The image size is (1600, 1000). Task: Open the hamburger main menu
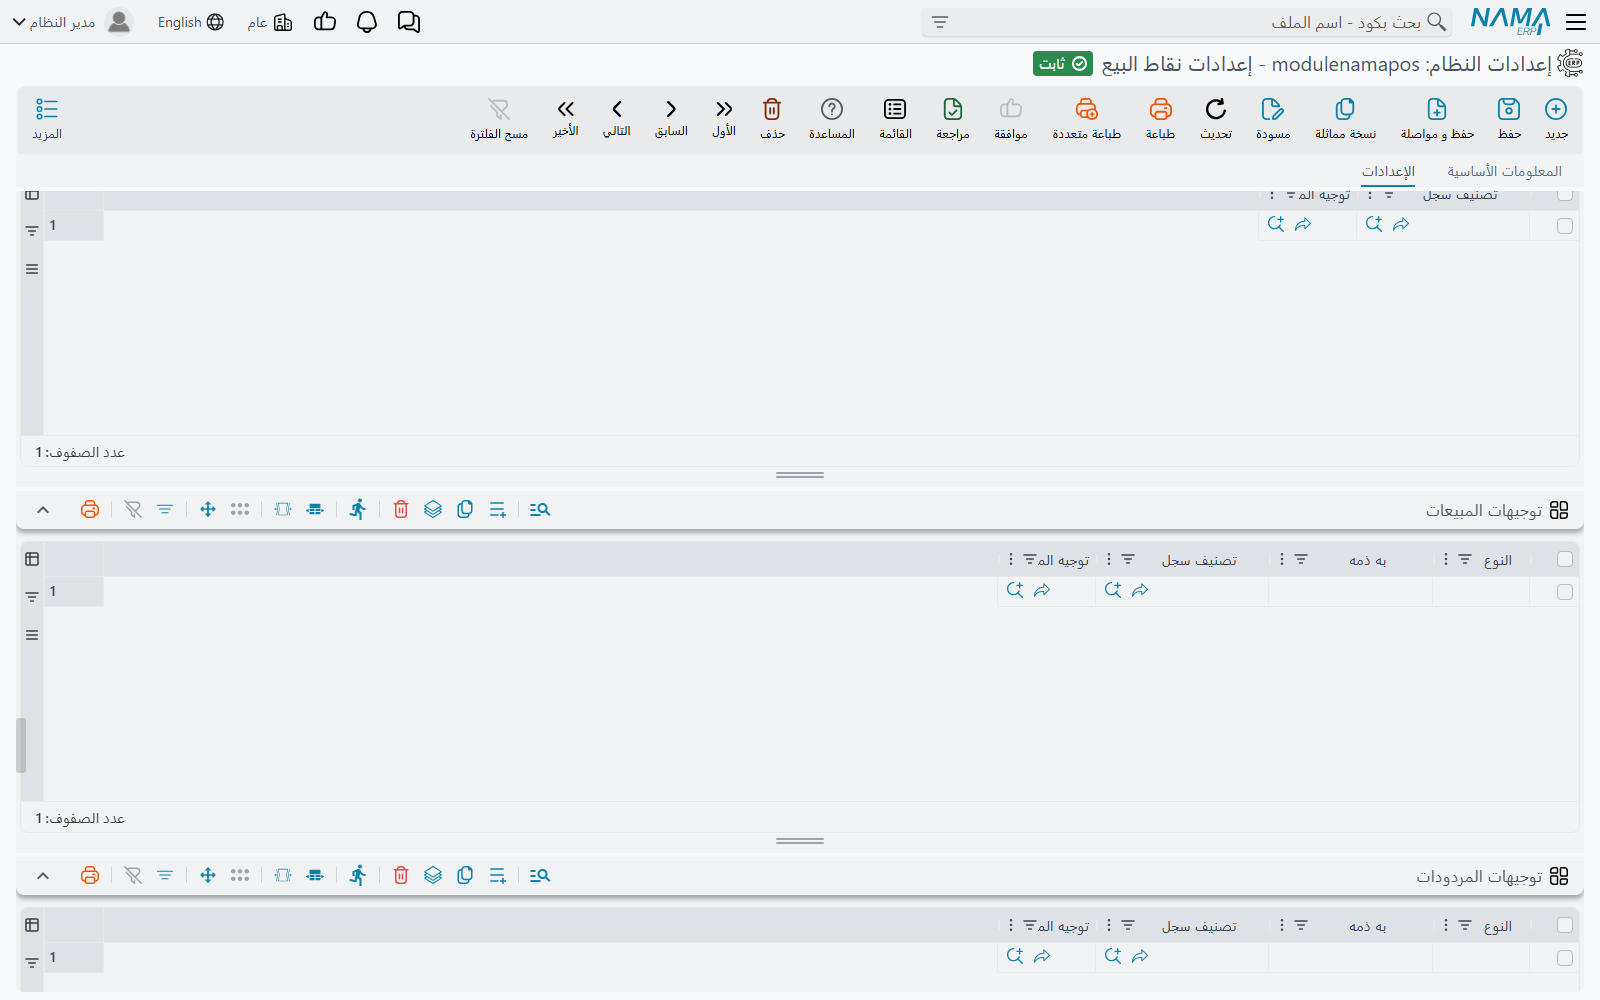click(1576, 22)
